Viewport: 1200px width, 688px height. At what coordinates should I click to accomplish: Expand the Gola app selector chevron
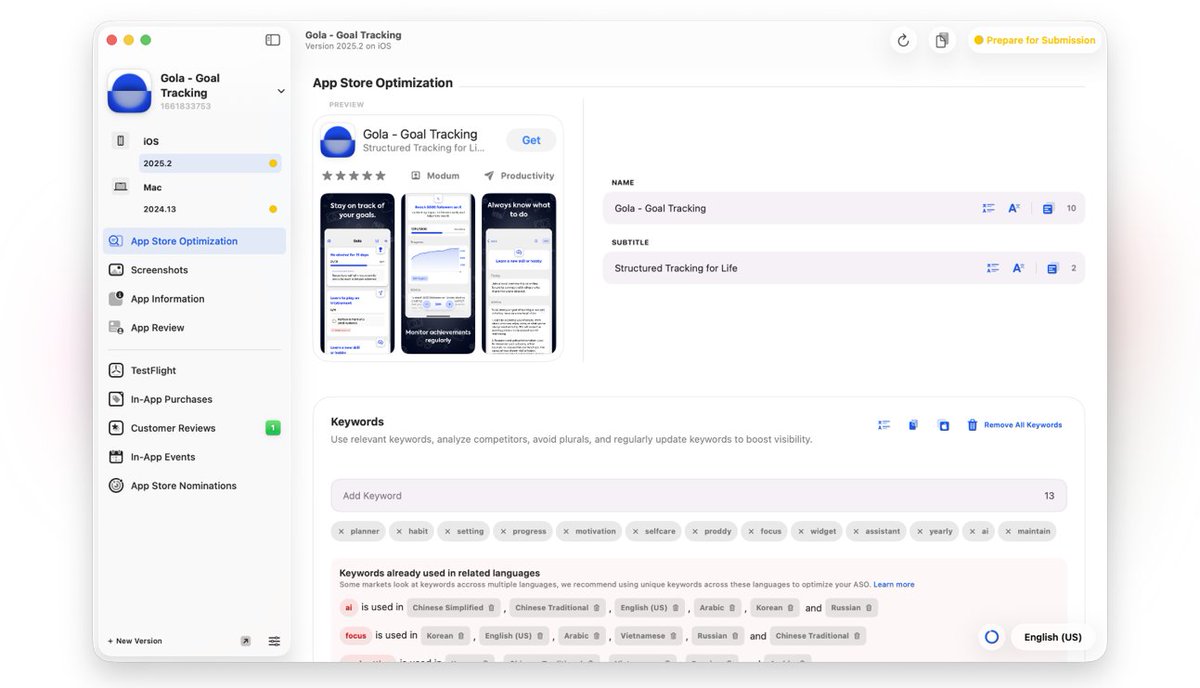click(x=280, y=92)
